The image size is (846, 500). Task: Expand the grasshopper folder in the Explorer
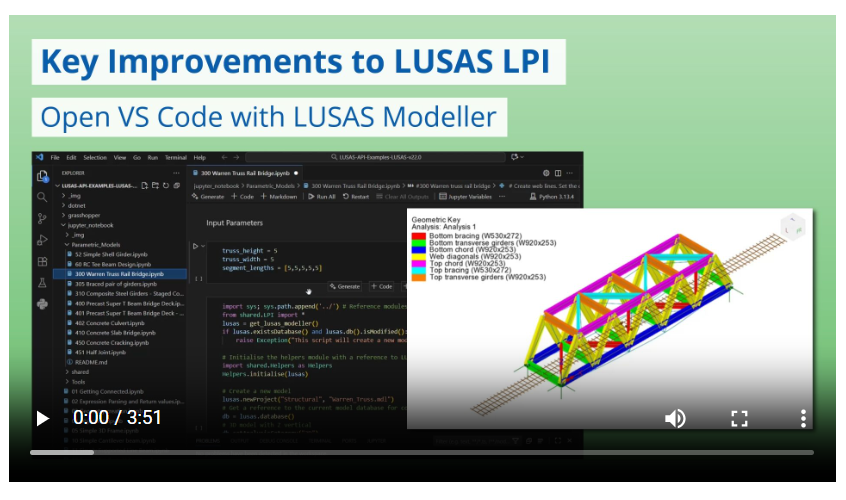coord(81,215)
